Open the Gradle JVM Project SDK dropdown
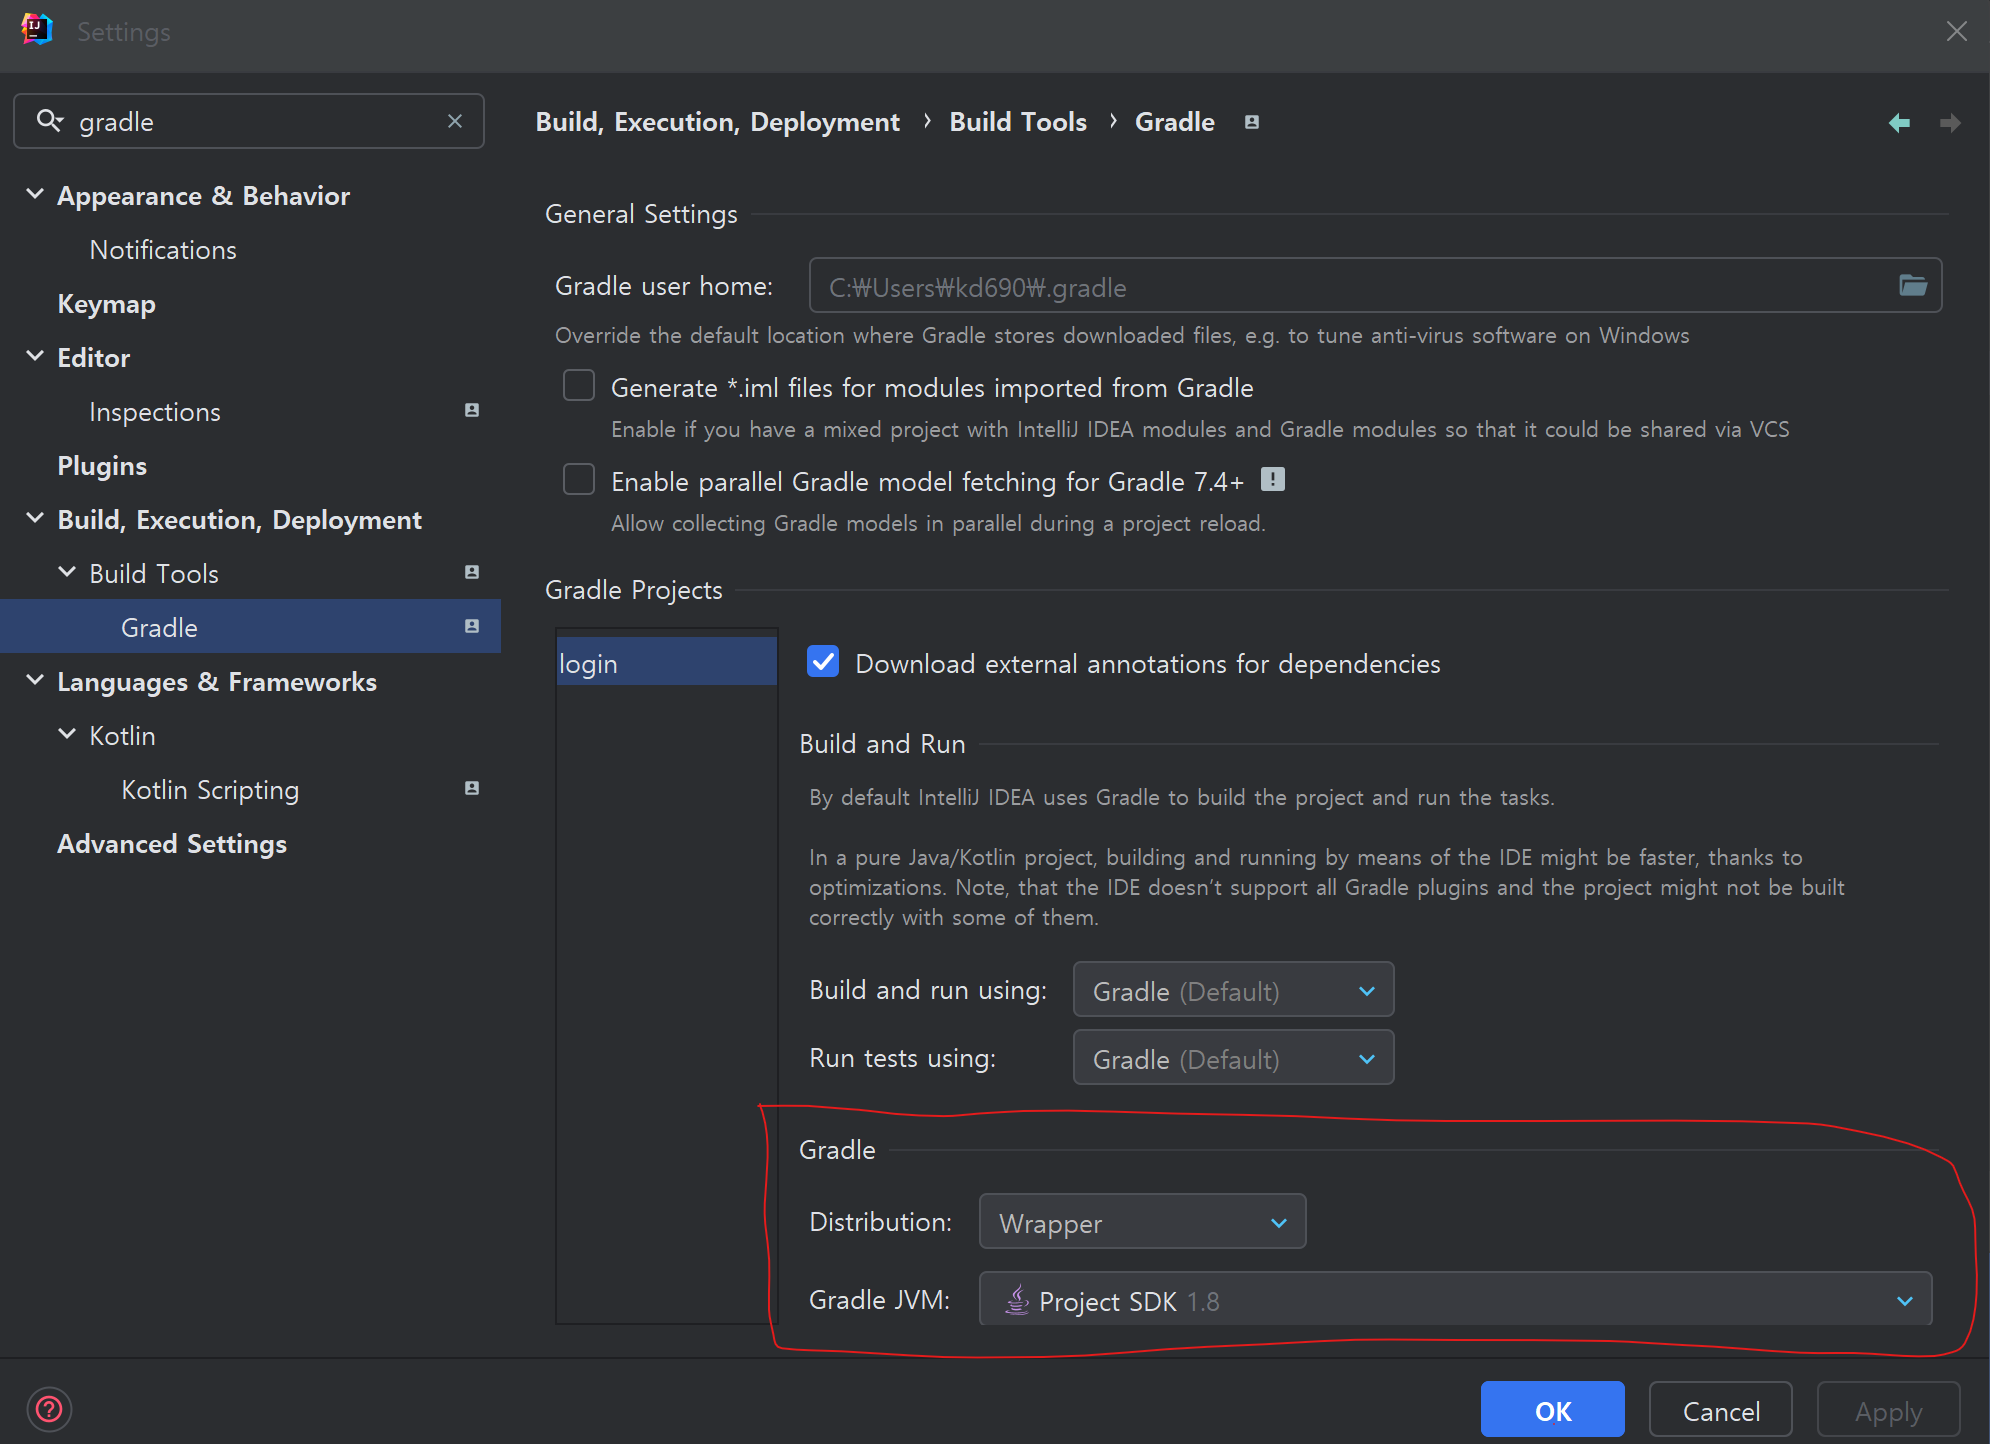This screenshot has width=1990, height=1444. click(1454, 1300)
